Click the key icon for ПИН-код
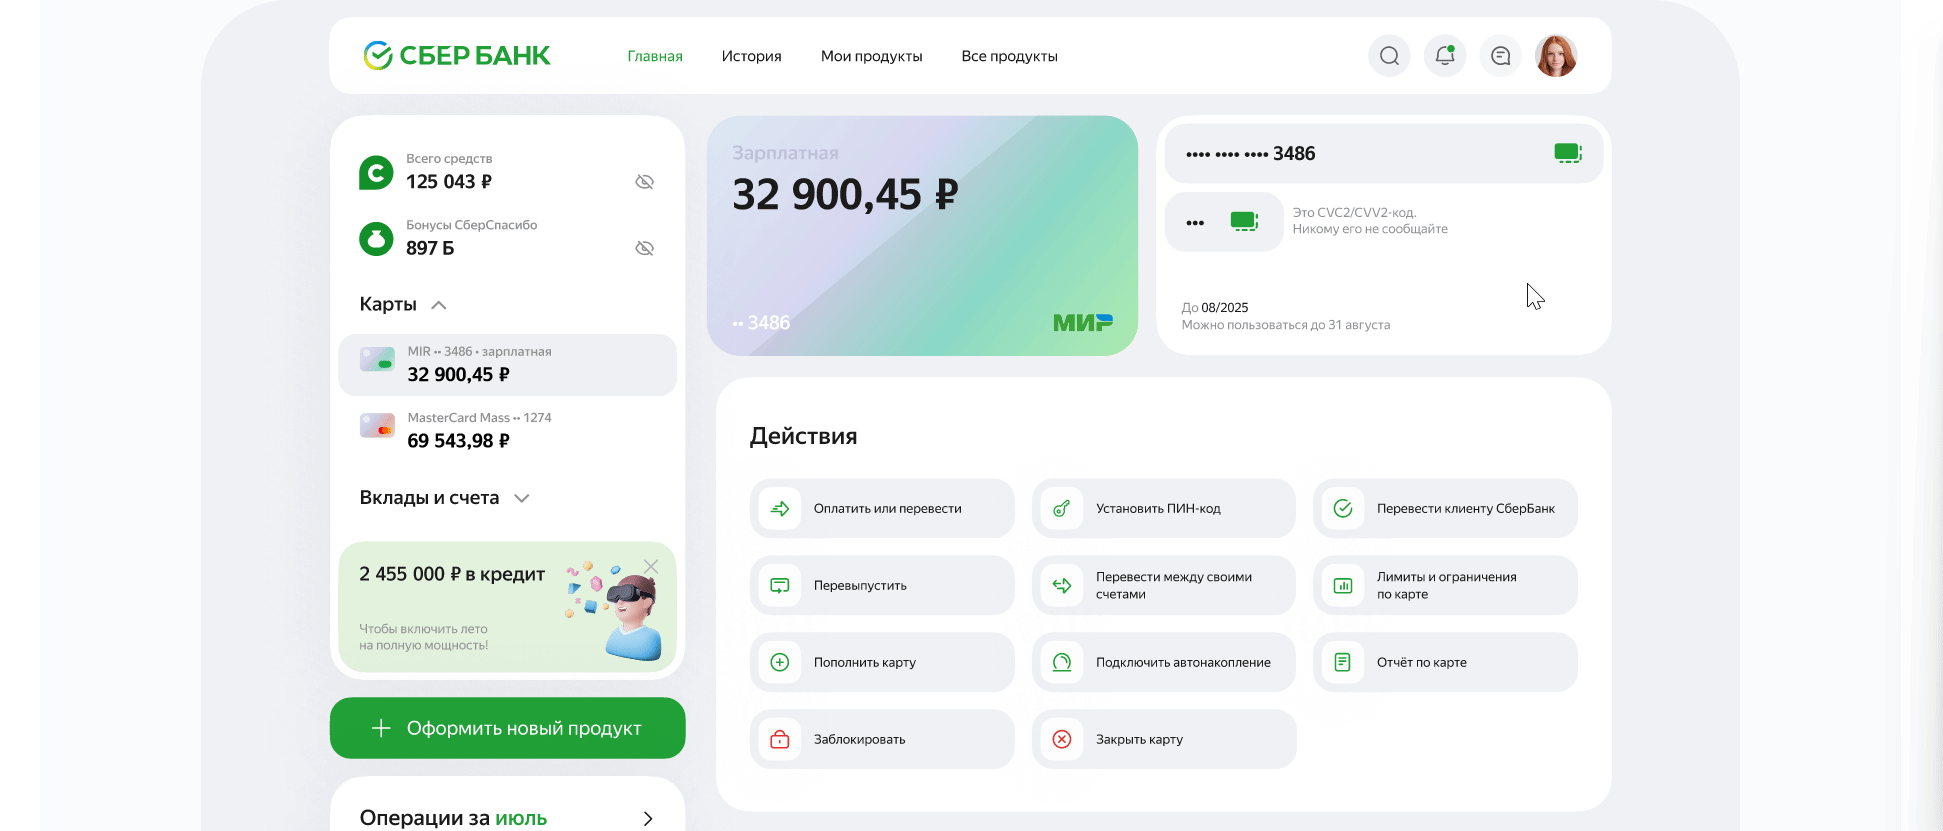Viewport: 1943px width, 831px height. (x=1062, y=508)
